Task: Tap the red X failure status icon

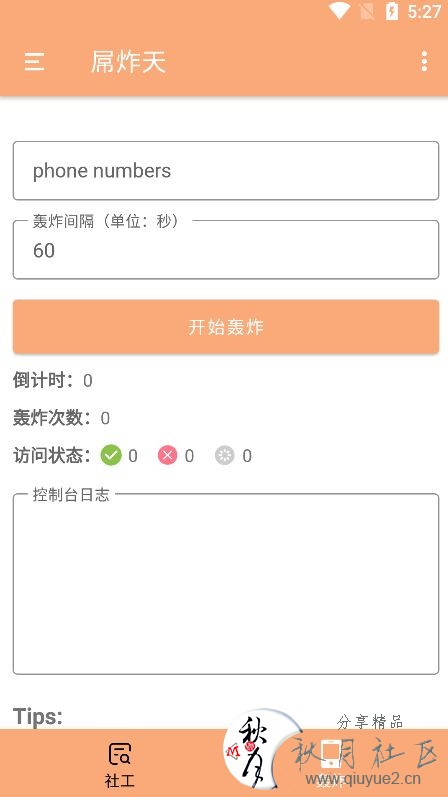Action: click(x=167, y=455)
